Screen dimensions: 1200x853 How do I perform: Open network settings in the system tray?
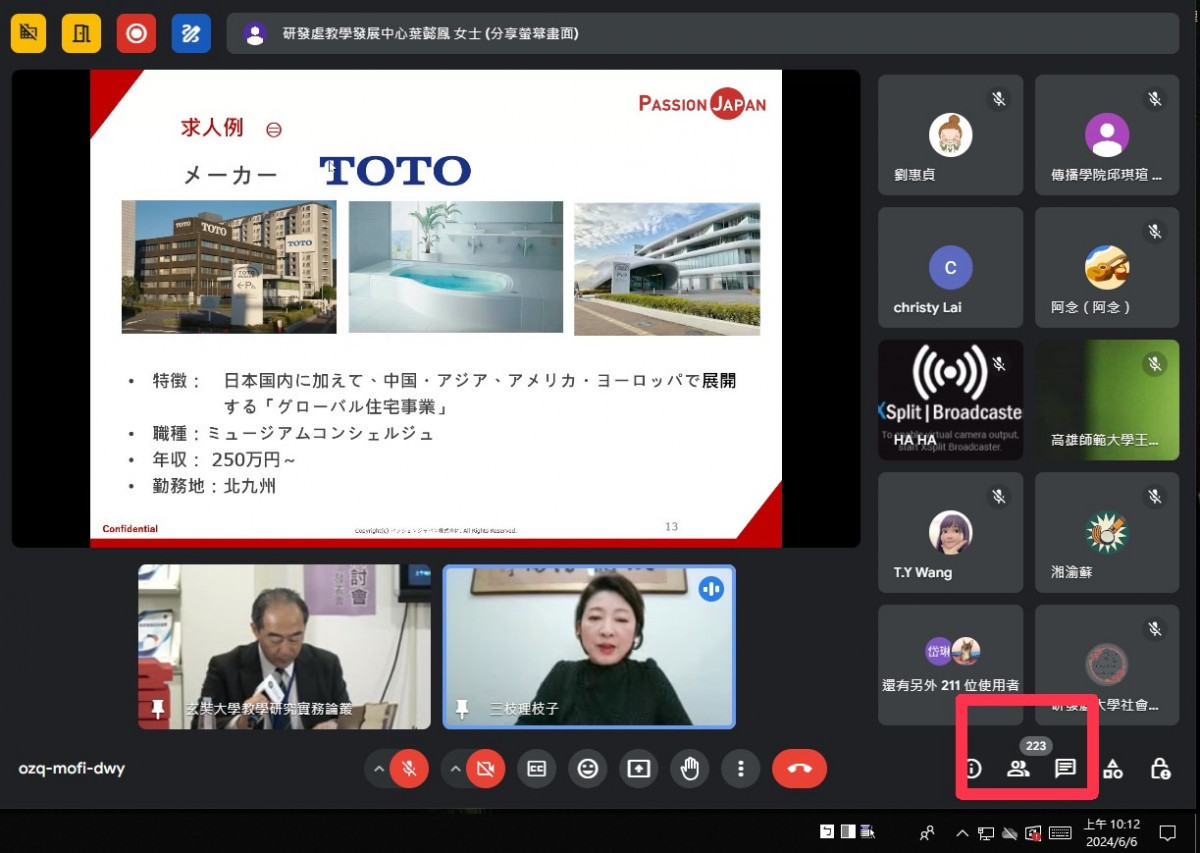986,832
